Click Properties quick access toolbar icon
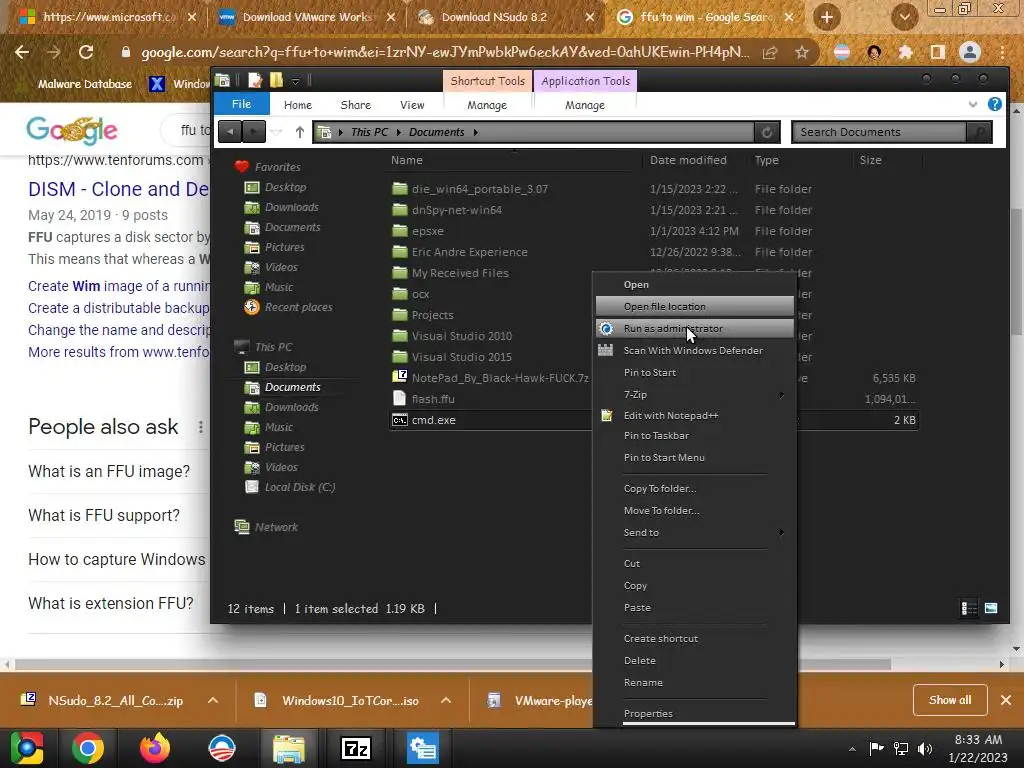This screenshot has width=1024, height=768. (x=255, y=80)
